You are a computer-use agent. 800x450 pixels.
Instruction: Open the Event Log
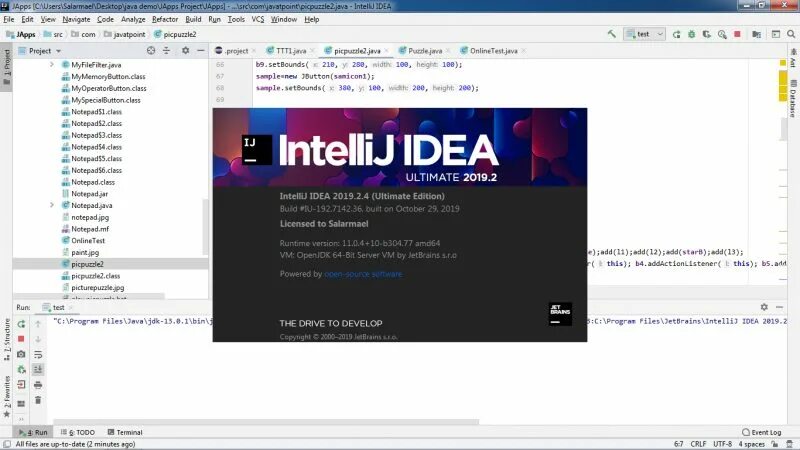(x=762, y=432)
